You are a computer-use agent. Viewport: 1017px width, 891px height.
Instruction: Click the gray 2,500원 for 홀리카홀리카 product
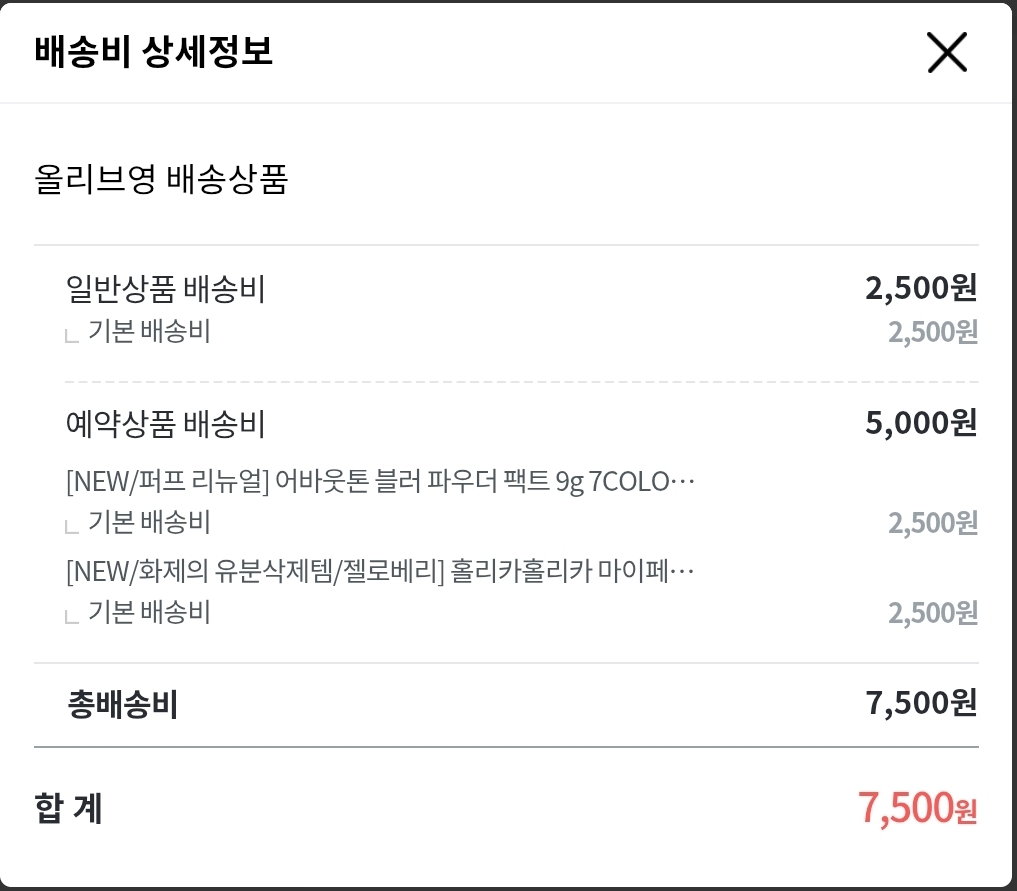click(x=932, y=612)
